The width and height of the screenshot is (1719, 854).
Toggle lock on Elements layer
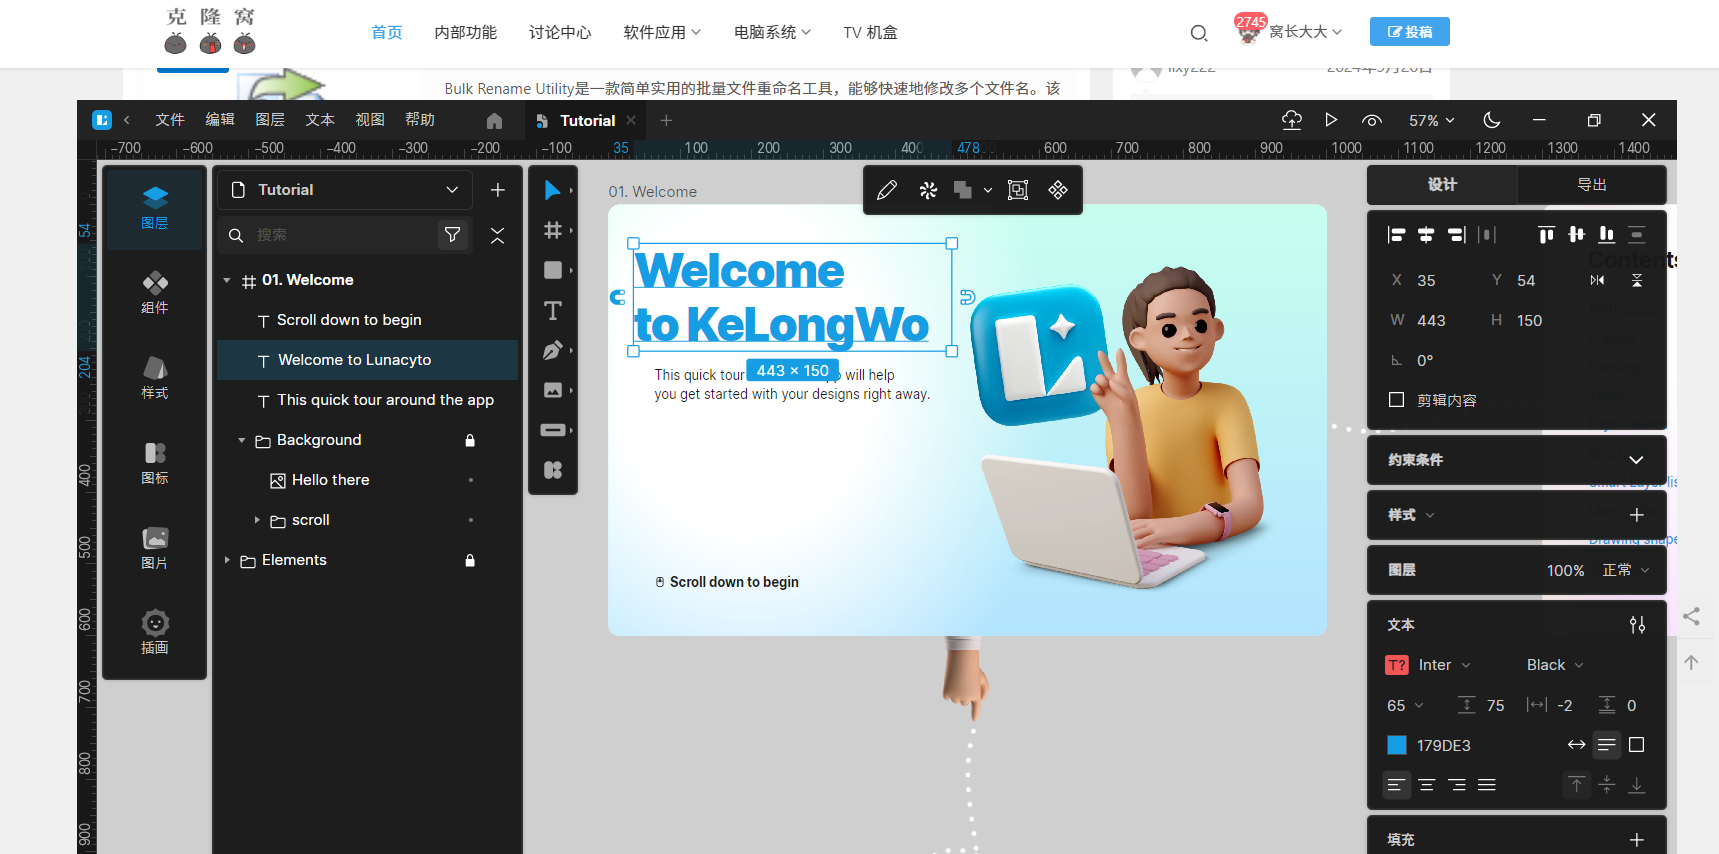tap(470, 560)
